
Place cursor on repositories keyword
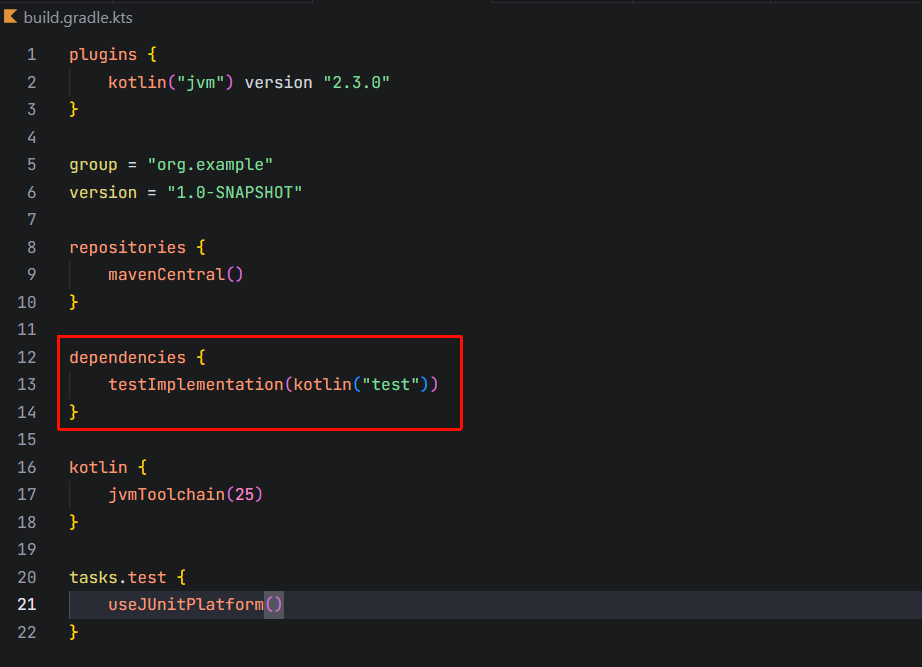point(127,247)
